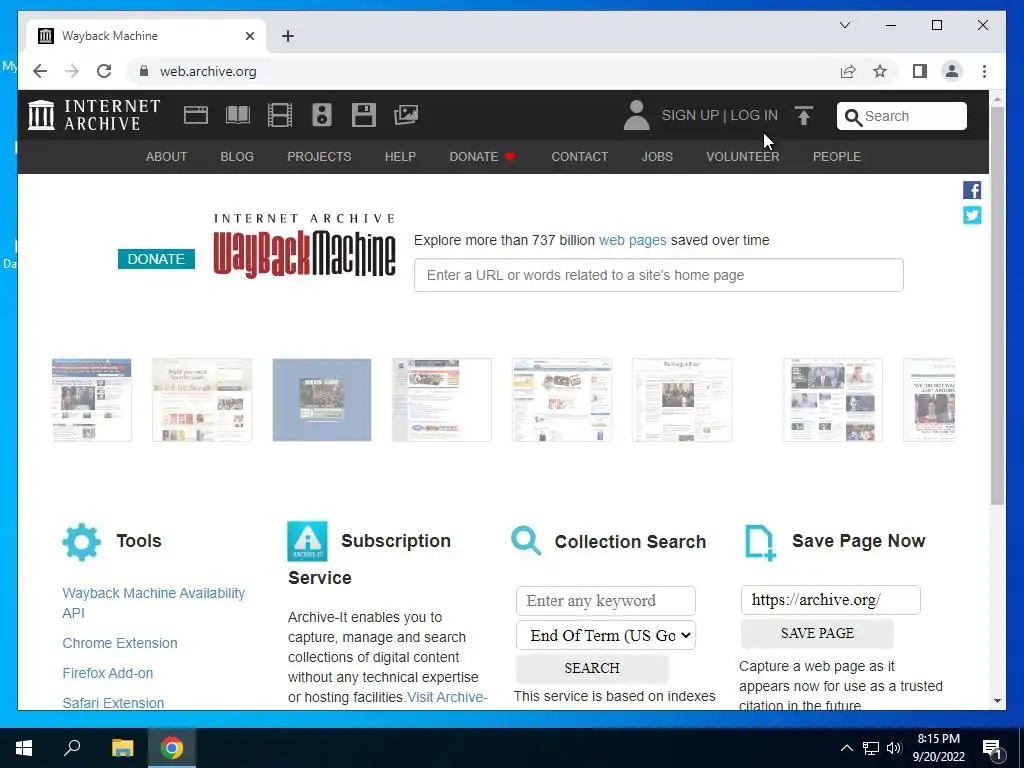Open the blue-background archived site thumbnail
The width and height of the screenshot is (1024, 768).
tap(322, 400)
